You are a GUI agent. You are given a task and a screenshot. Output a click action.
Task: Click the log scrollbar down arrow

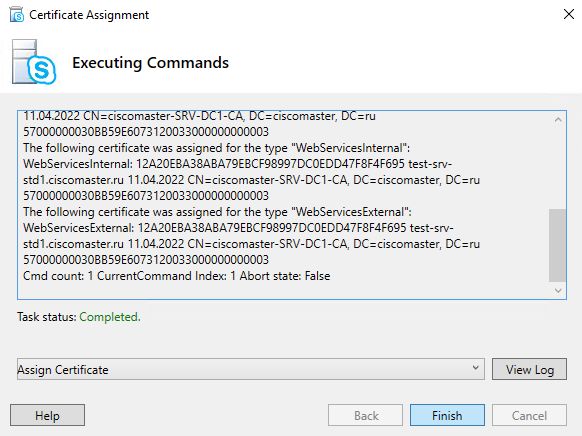coord(558,291)
